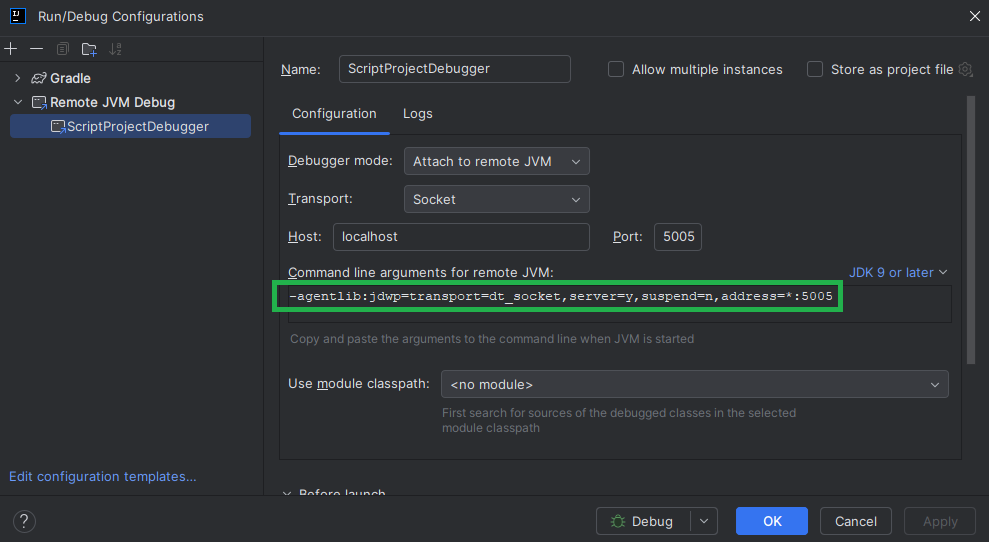The image size is (989, 542).
Task: Close the Run/Debug Configurations dialog
Action: (x=974, y=16)
